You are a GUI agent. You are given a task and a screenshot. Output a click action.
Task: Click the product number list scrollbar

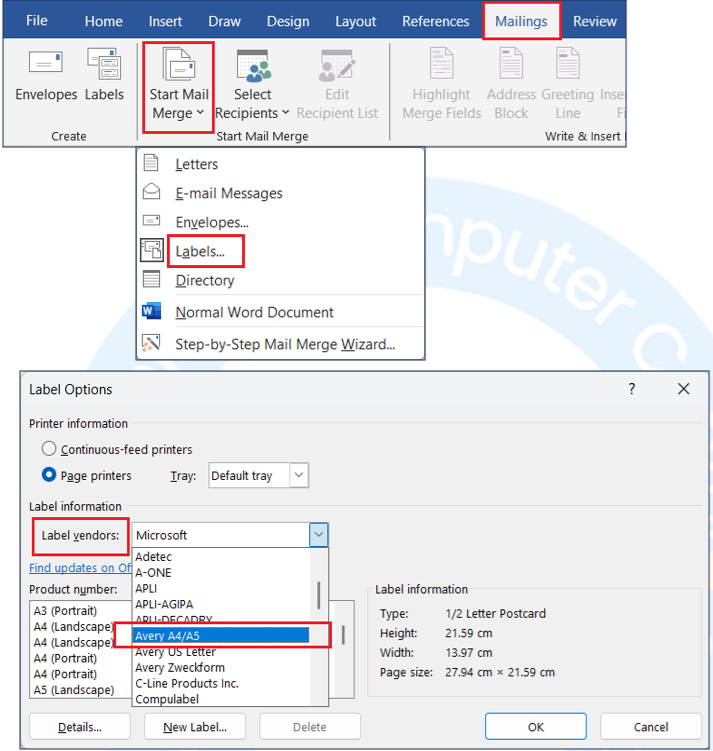pyautogui.click(x=343, y=635)
